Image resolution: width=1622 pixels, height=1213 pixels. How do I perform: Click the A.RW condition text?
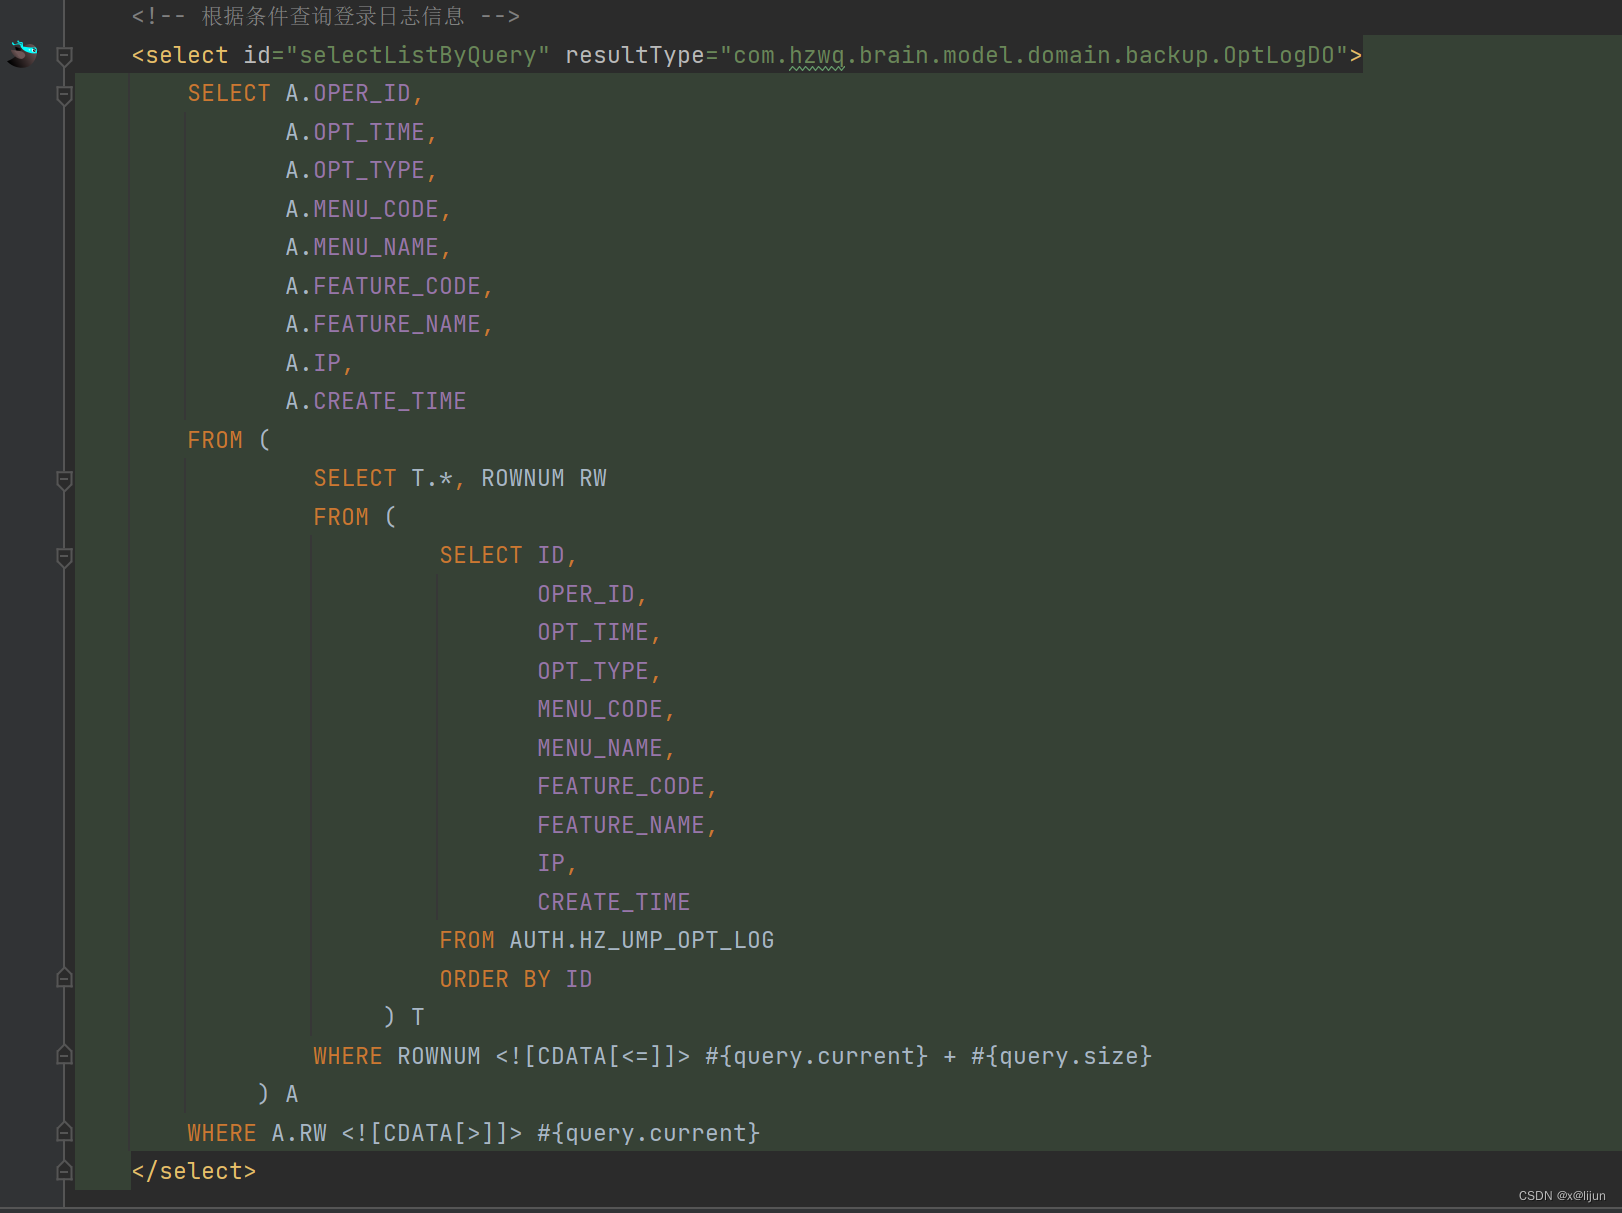coord(299,1133)
